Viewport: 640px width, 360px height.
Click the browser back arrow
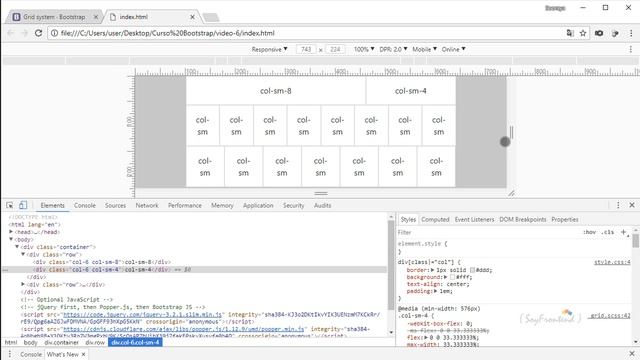tap(11, 33)
